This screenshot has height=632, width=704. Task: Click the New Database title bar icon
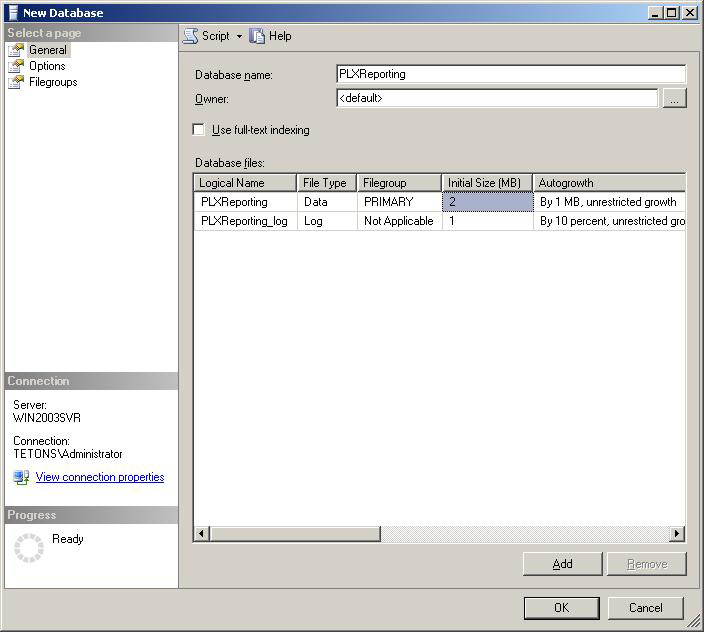pos(13,13)
